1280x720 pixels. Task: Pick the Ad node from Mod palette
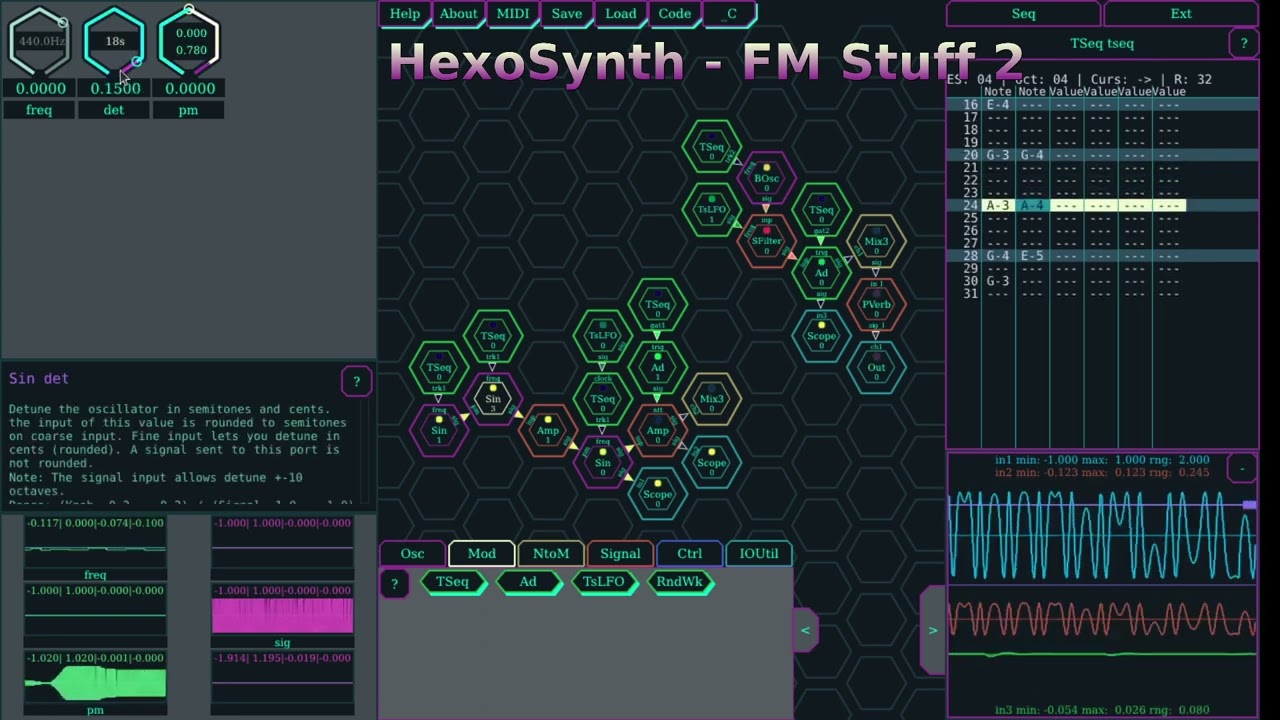(x=528, y=582)
